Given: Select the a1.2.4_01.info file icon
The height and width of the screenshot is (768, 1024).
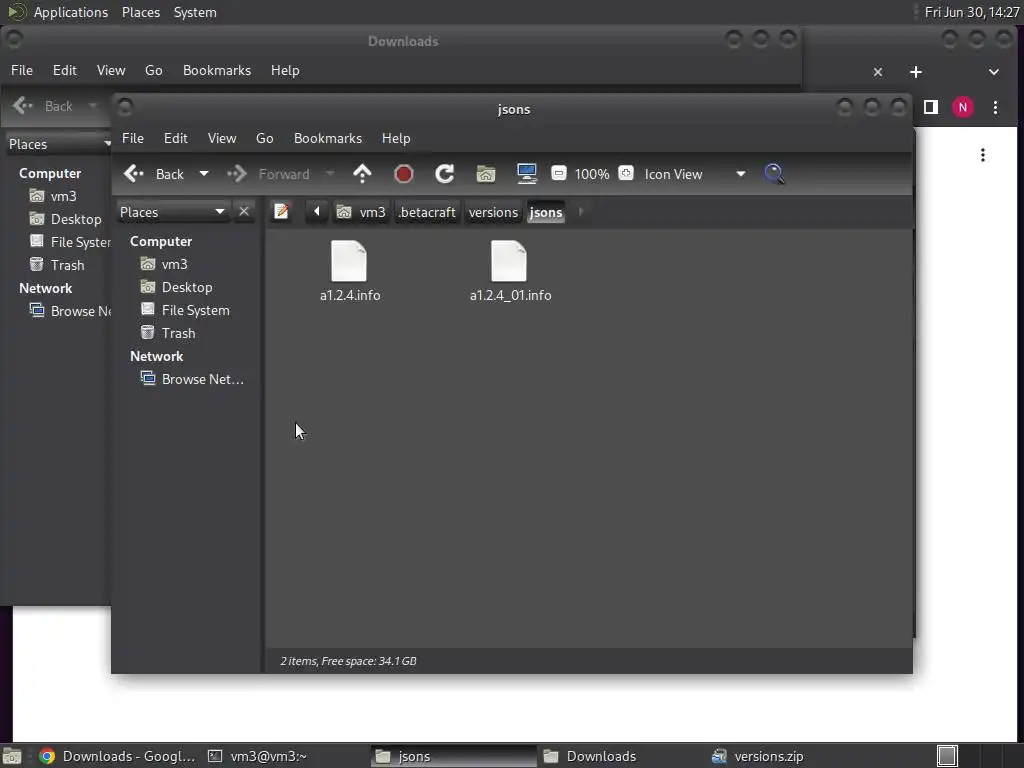Looking at the screenshot, I should click(x=509, y=261).
